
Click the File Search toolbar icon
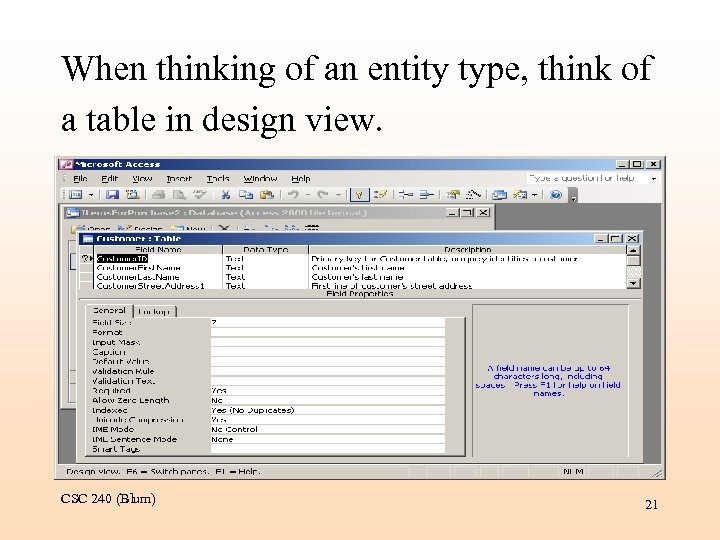click(133, 195)
